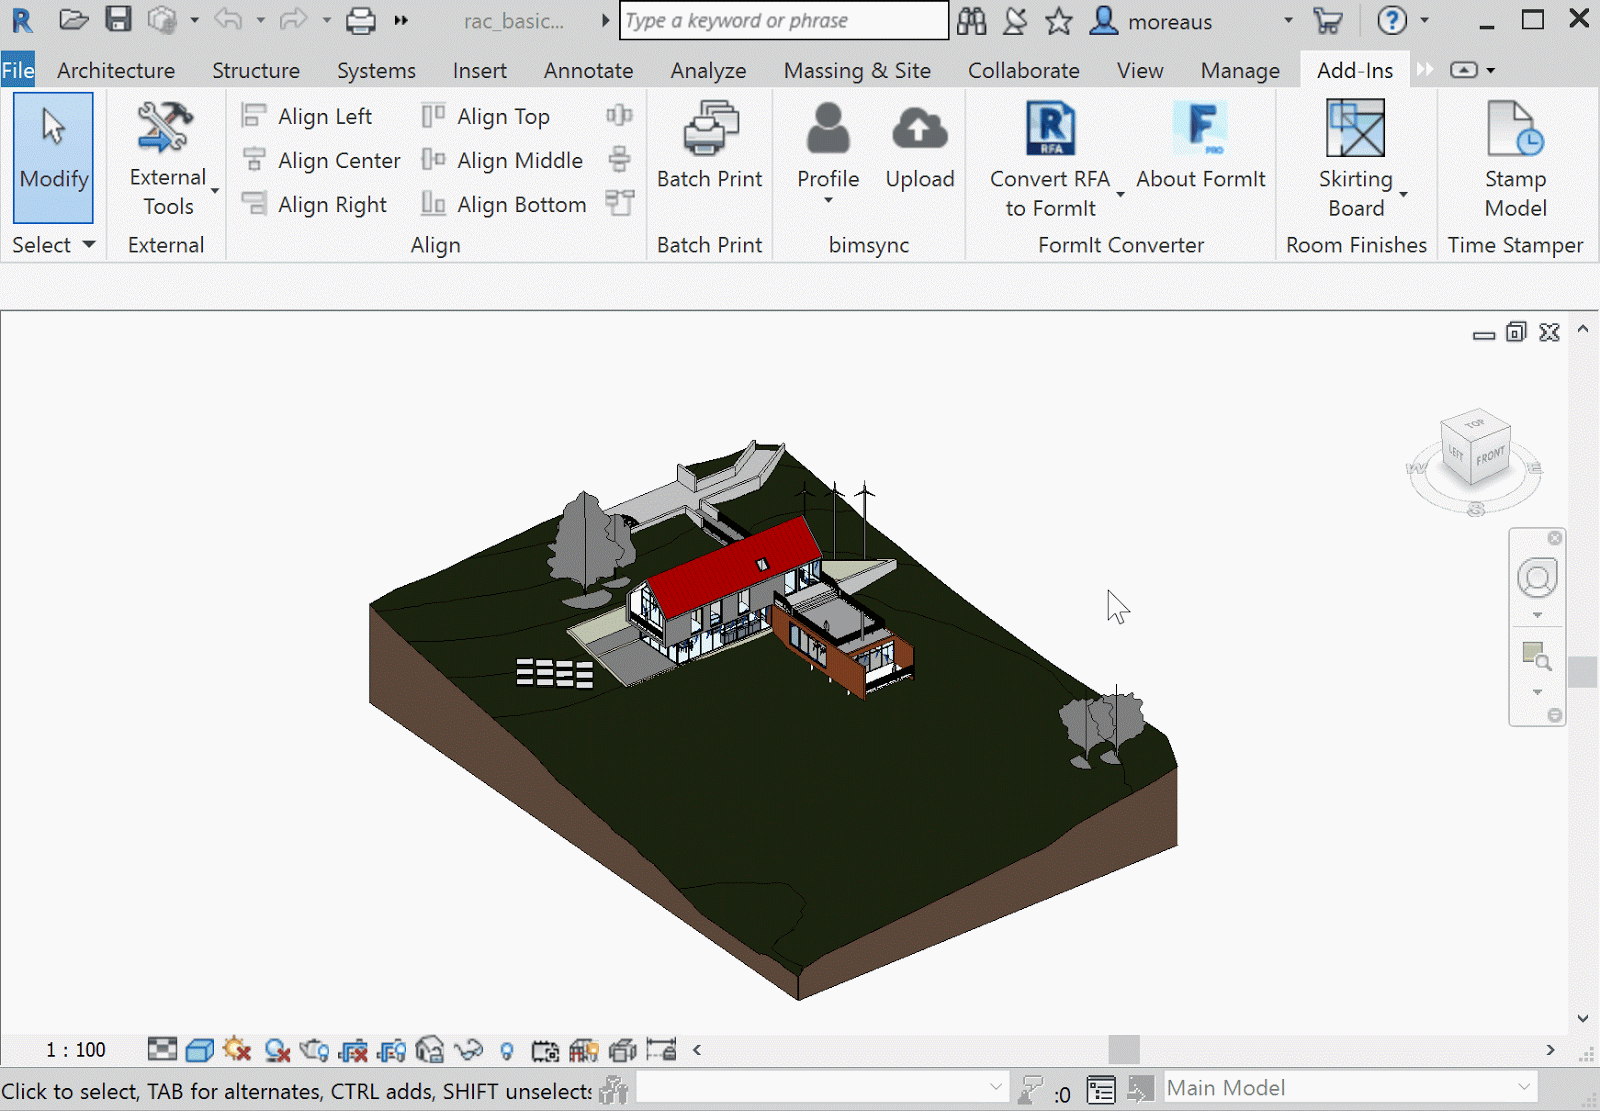Open Temporary Hide/Isolate glasses control
The width and height of the screenshot is (1600, 1111).
click(x=469, y=1050)
